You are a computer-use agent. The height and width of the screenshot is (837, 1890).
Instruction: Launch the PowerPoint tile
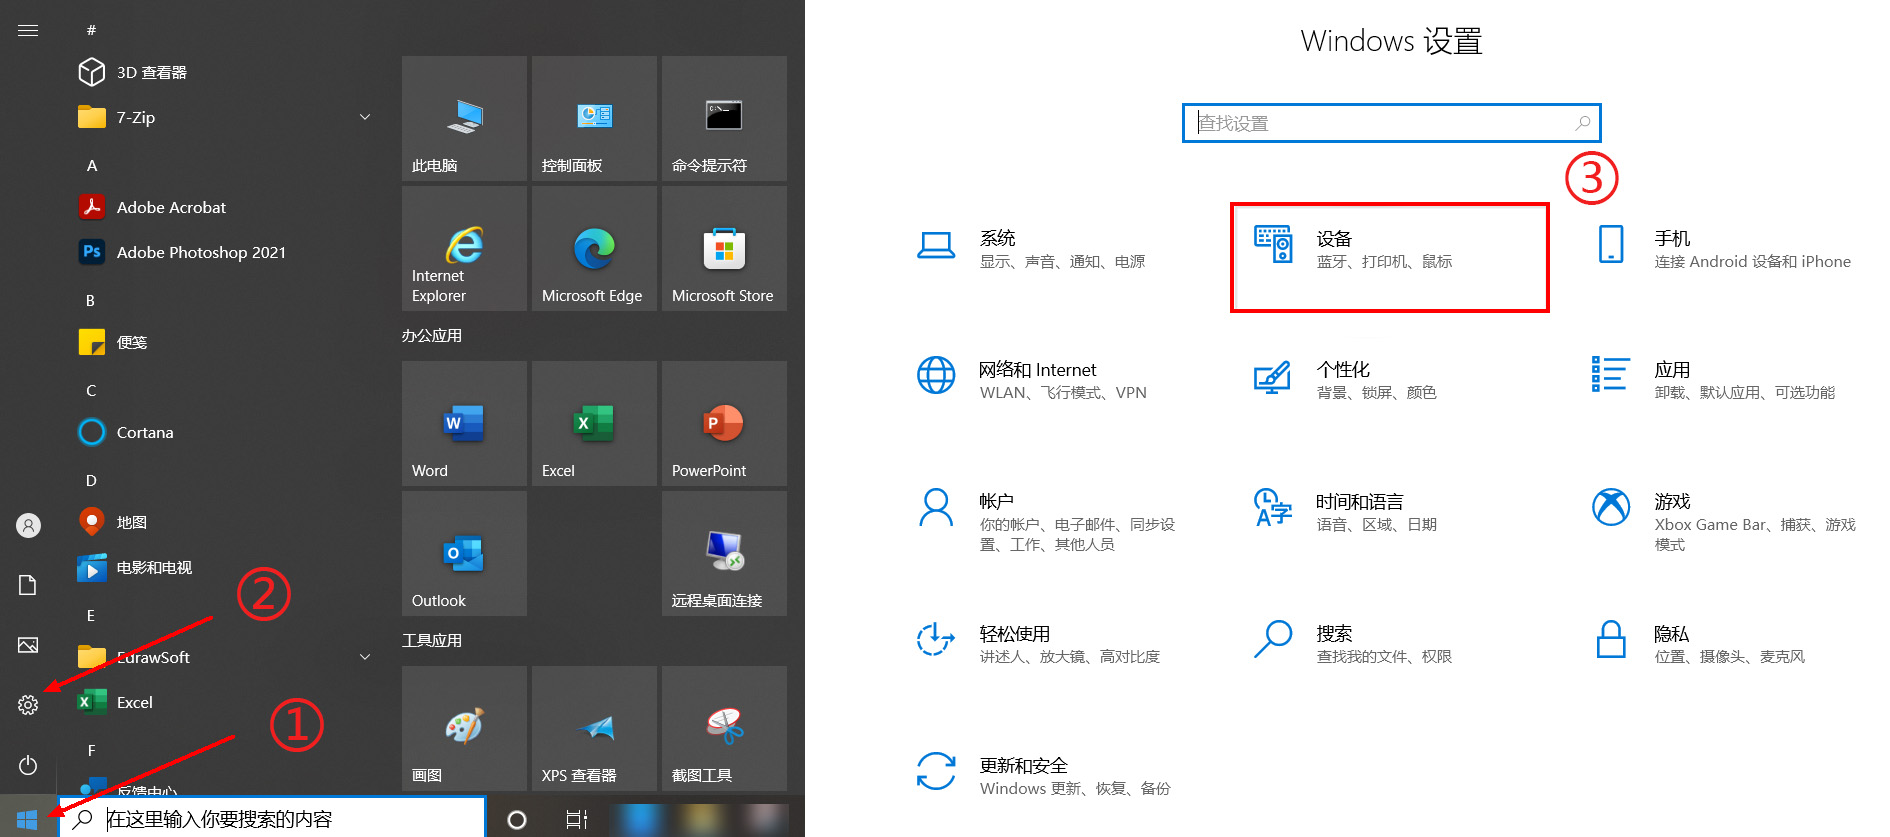click(x=724, y=424)
